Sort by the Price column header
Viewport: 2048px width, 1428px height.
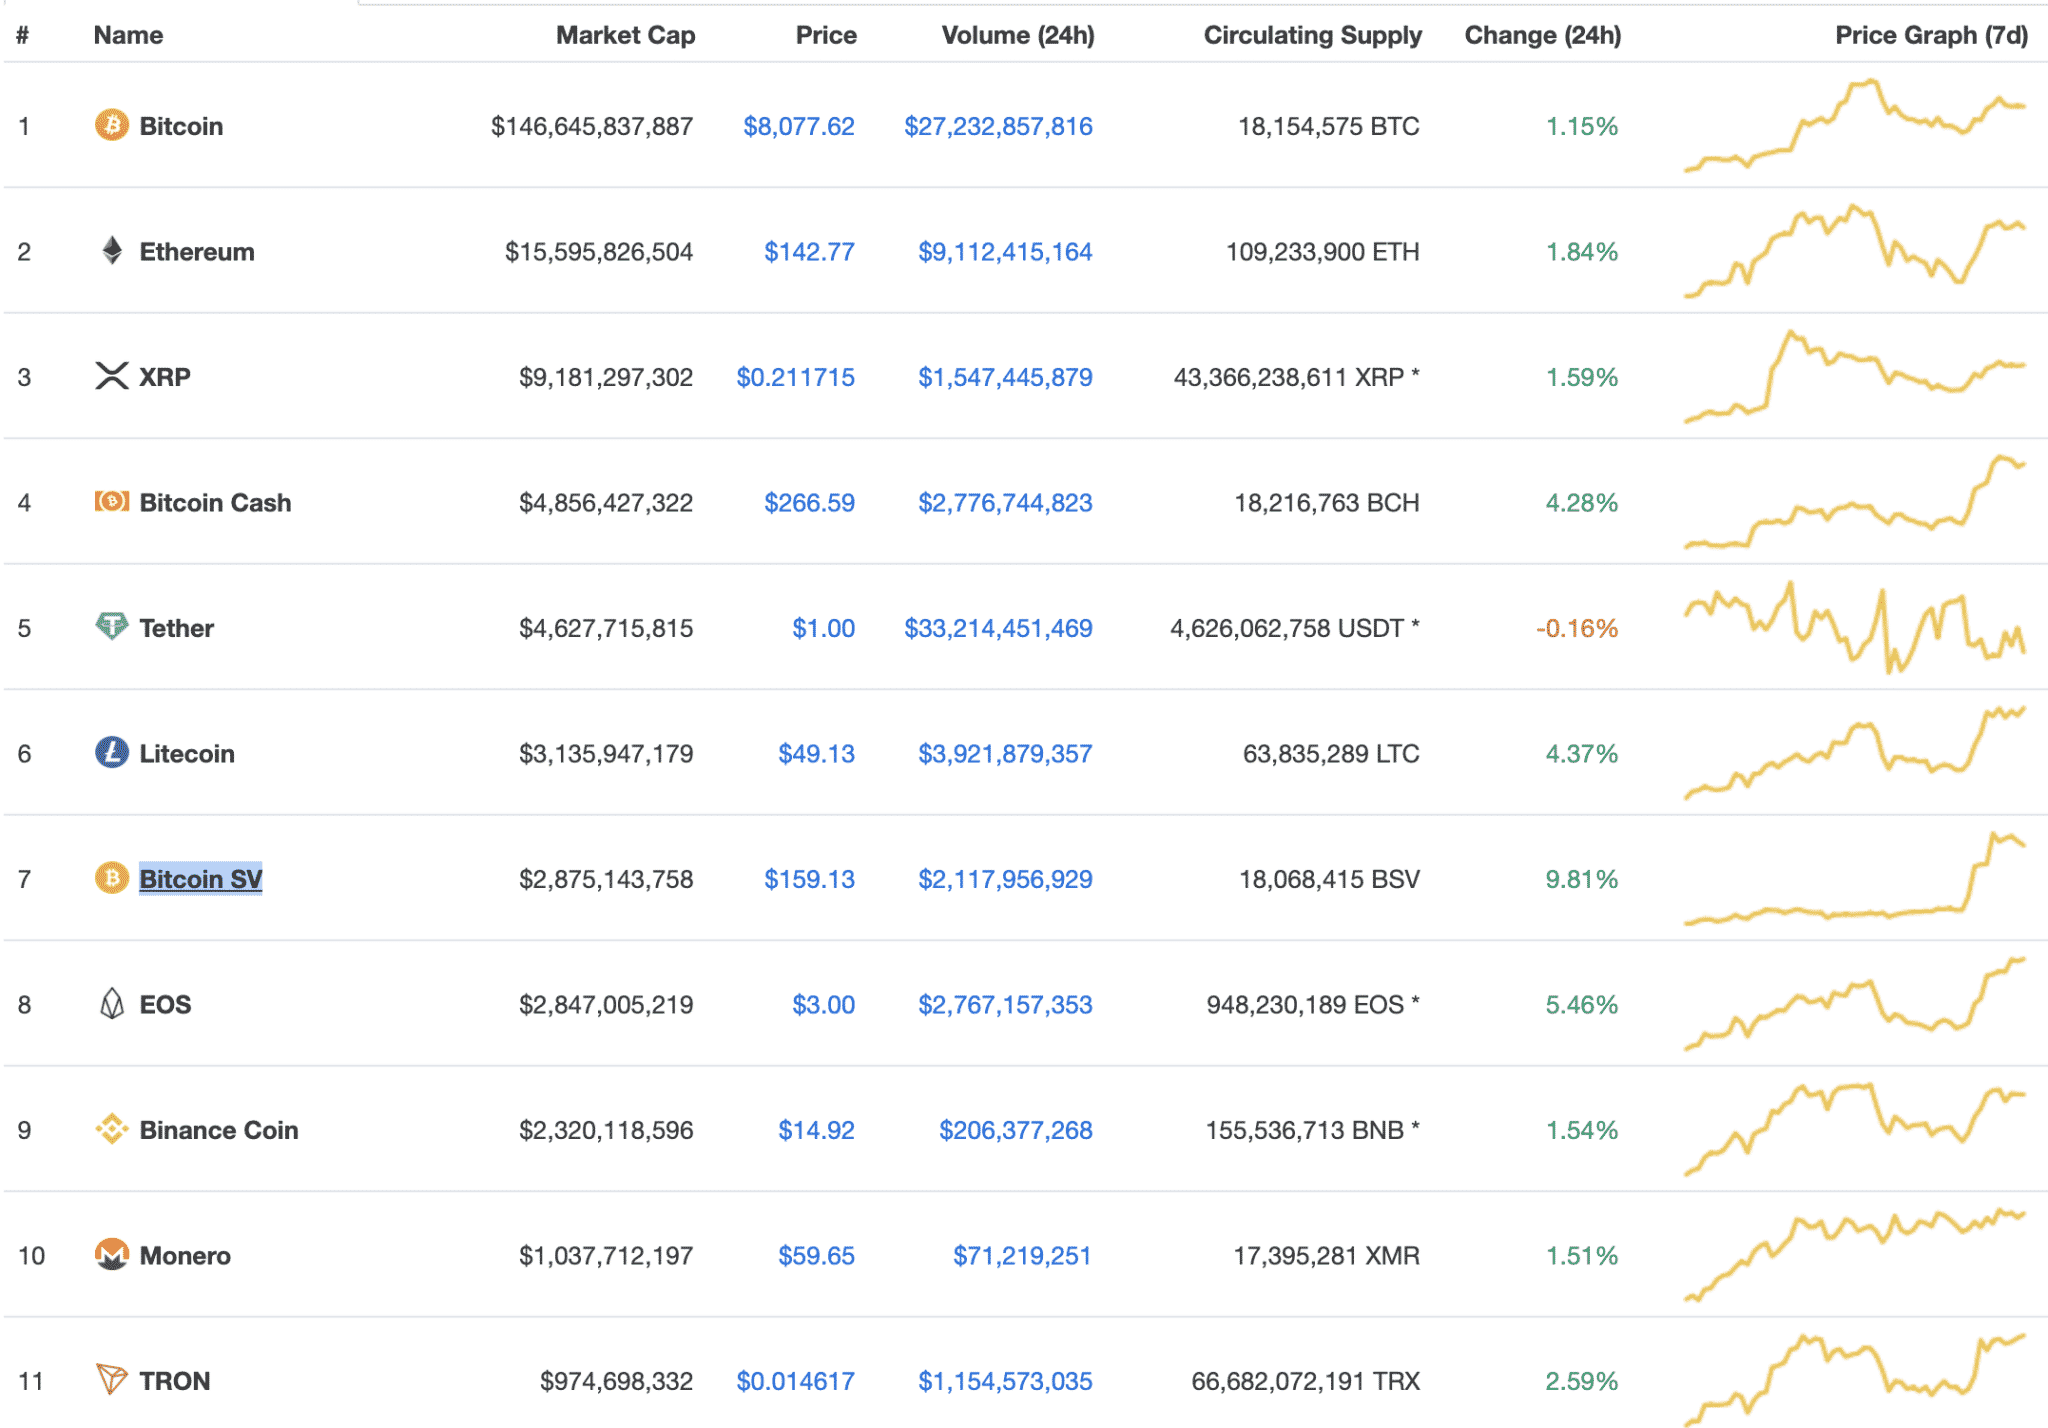[x=826, y=35]
